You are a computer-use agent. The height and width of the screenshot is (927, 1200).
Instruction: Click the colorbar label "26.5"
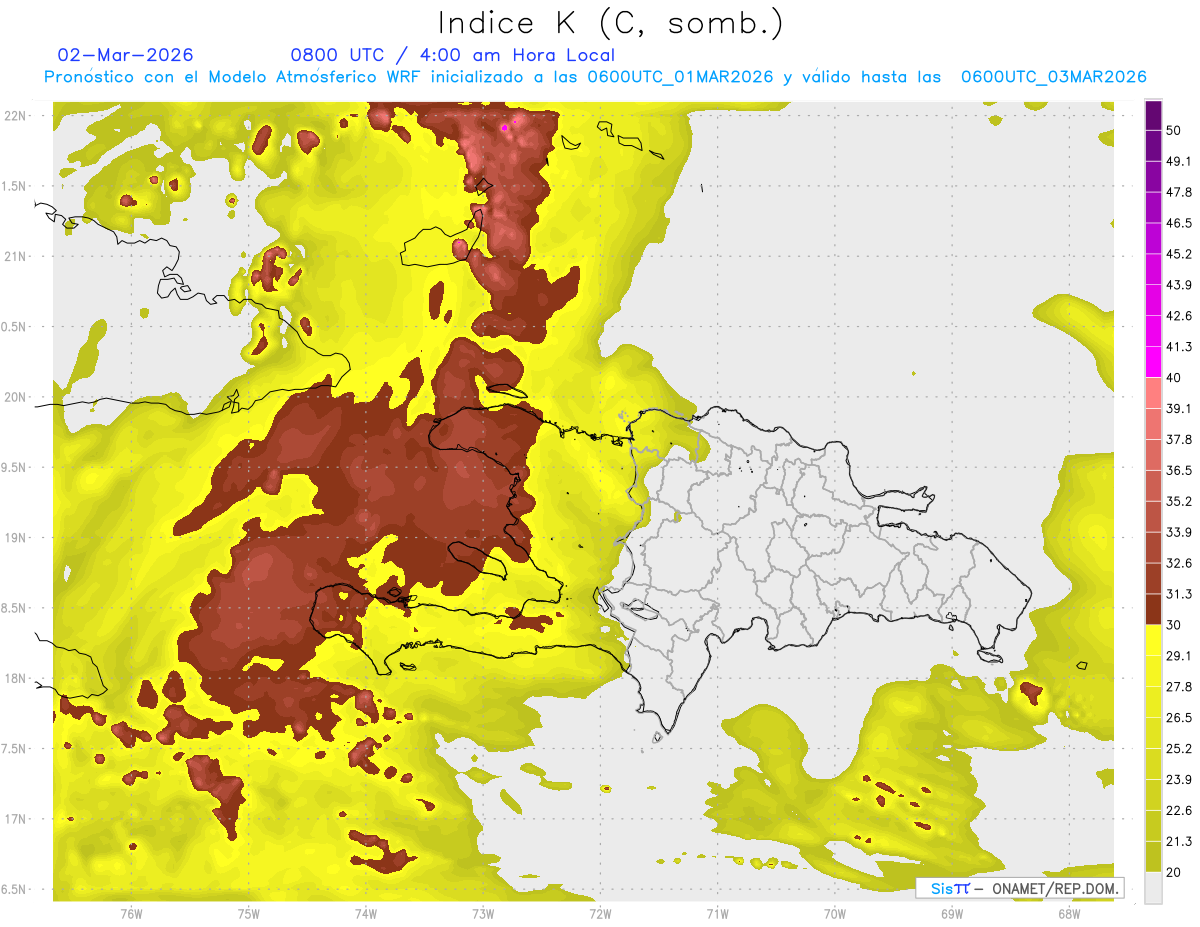pos(1179,717)
